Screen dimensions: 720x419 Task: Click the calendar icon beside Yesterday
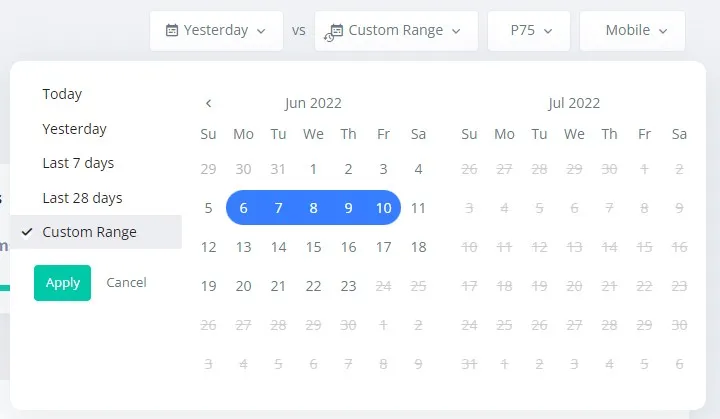172,31
